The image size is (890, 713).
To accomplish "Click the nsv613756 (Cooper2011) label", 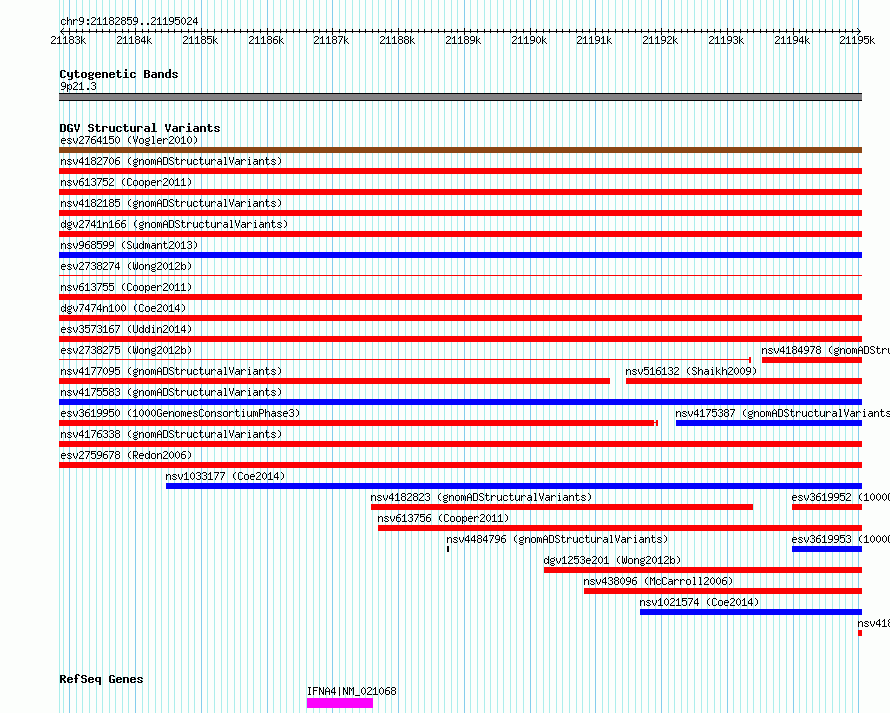I will pos(443,518).
